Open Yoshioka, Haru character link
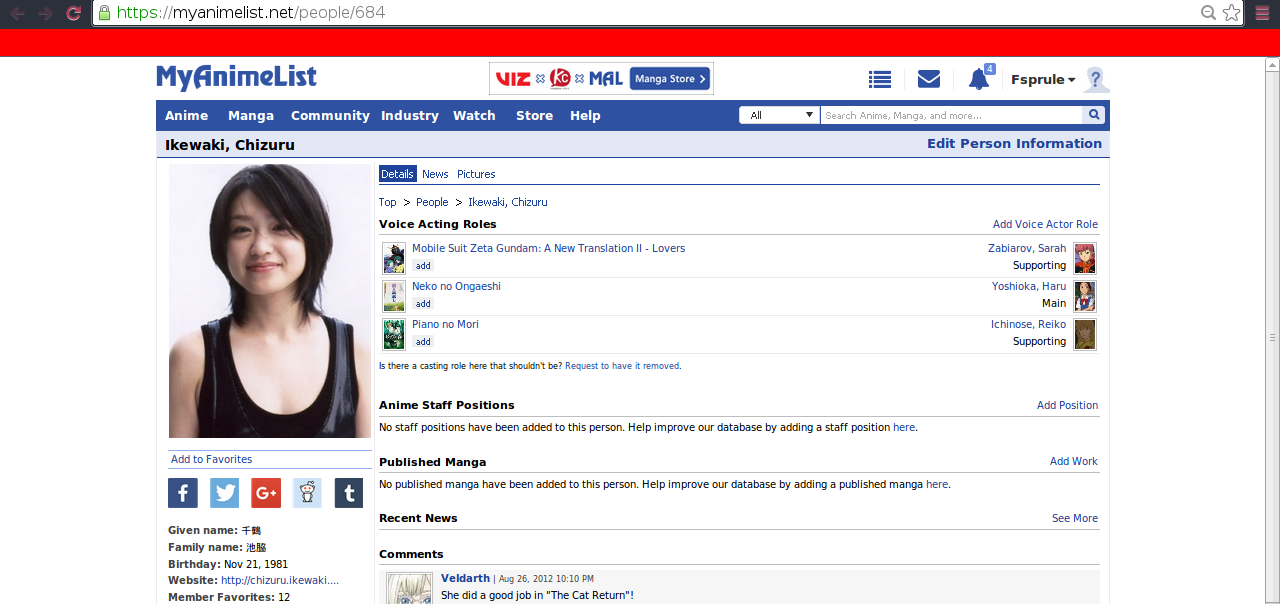This screenshot has height=604, width=1280. [x=1029, y=286]
